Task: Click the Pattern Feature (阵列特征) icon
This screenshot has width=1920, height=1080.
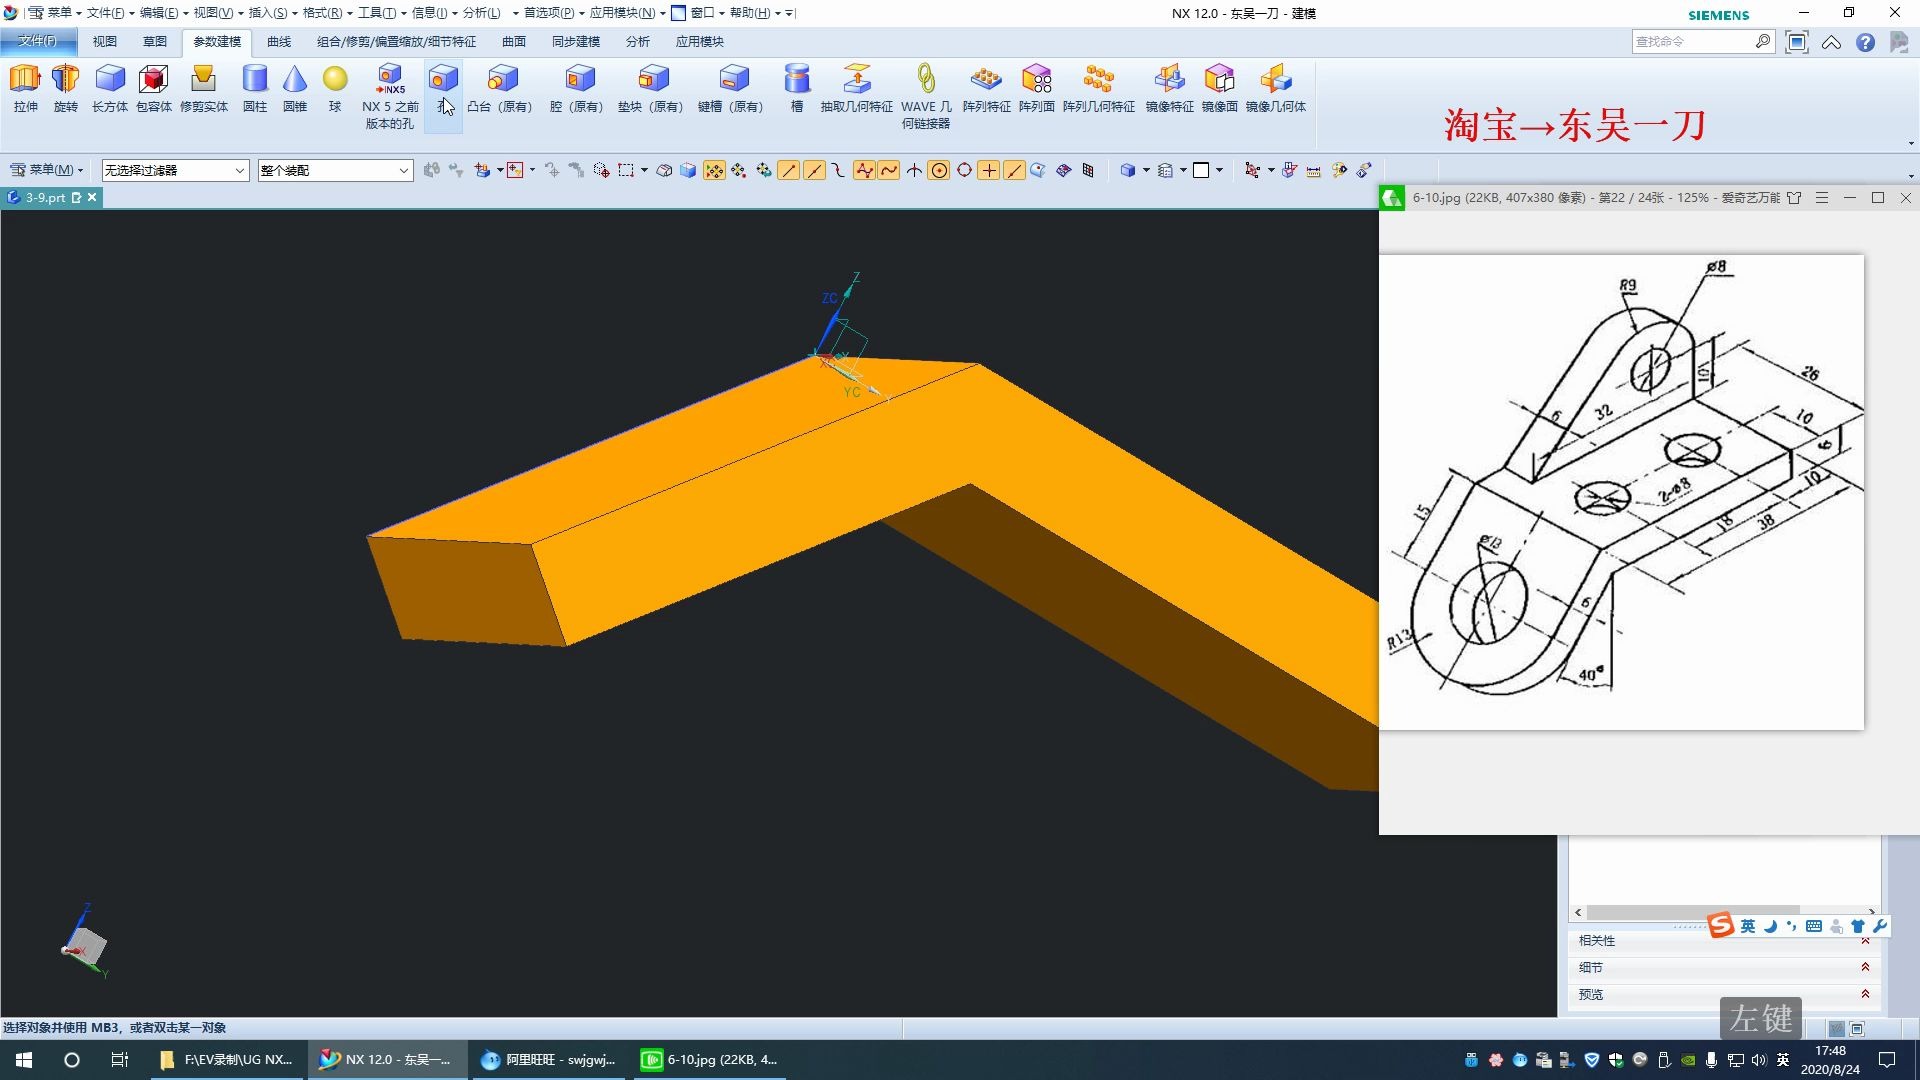Action: 986,80
